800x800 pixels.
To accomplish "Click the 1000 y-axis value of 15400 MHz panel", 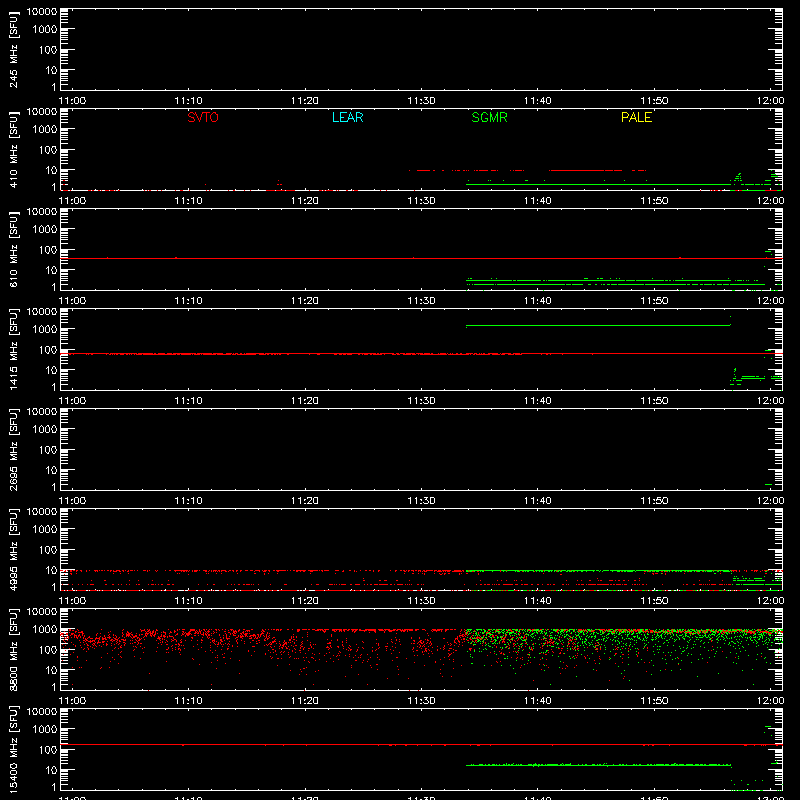I will click(45, 730).
